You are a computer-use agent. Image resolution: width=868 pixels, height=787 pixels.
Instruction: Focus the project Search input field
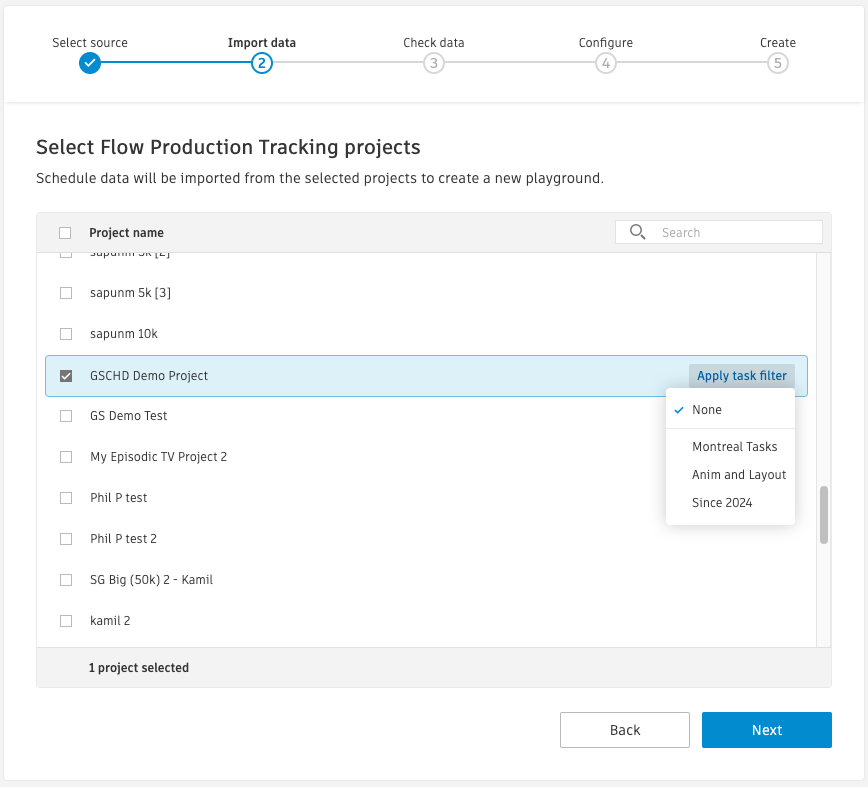(x=737, y=232)
